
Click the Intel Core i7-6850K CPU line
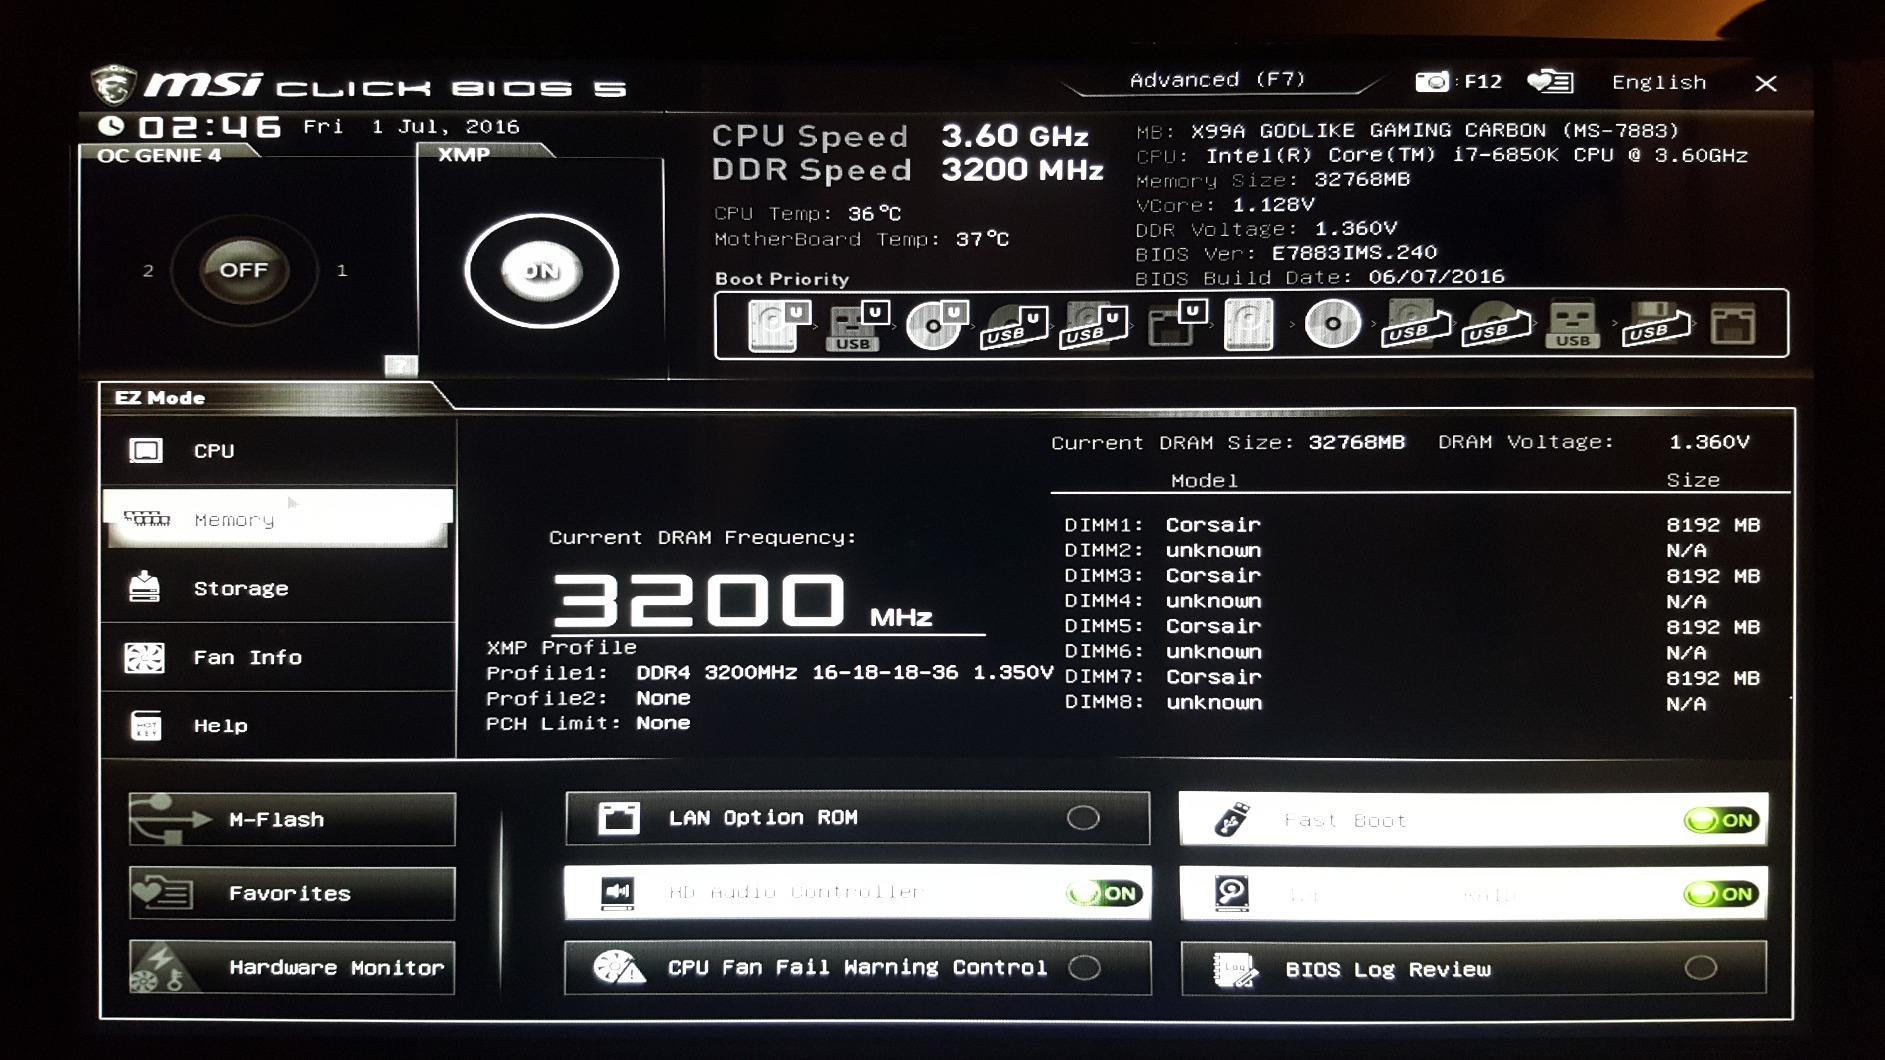(x=1442, y=156)
